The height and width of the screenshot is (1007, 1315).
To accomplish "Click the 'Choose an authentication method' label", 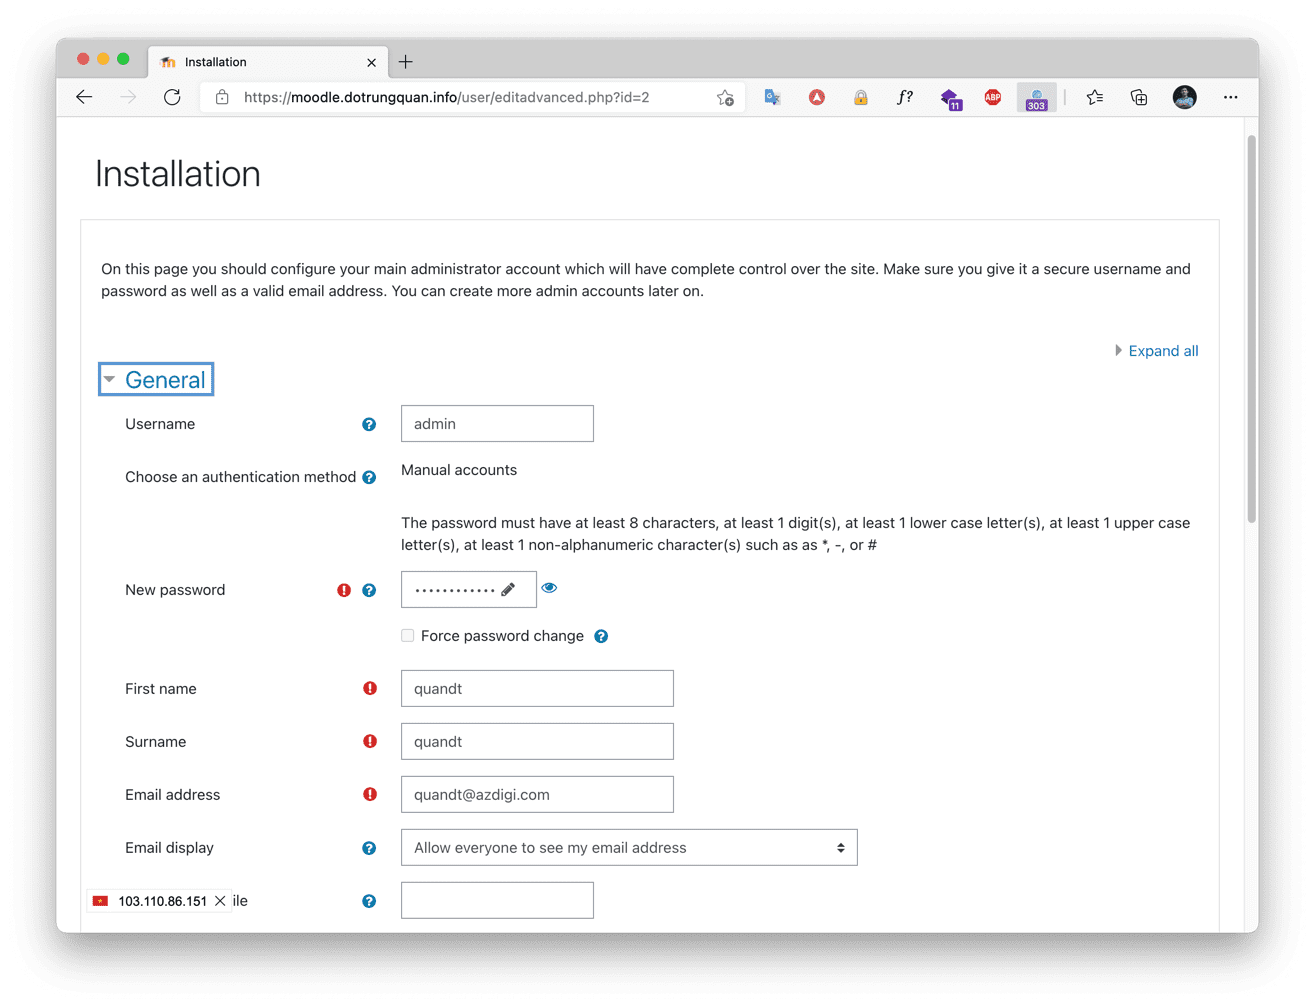I will [240, 477].
